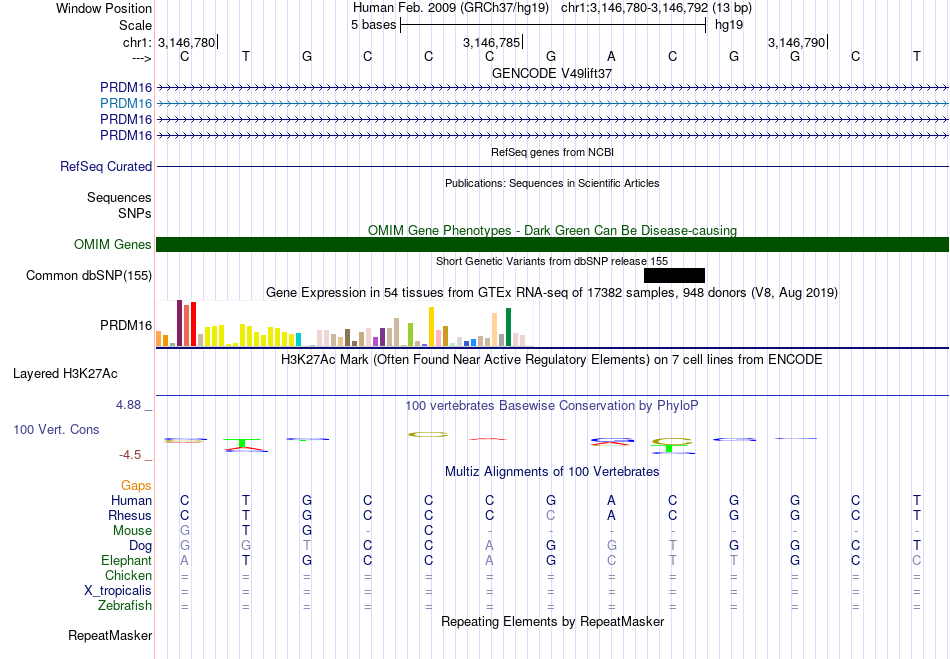Viewport: 950px width, 659px height.
Task: Click the 'A' base in the top sequence row
Action: (x=611, y=56)
